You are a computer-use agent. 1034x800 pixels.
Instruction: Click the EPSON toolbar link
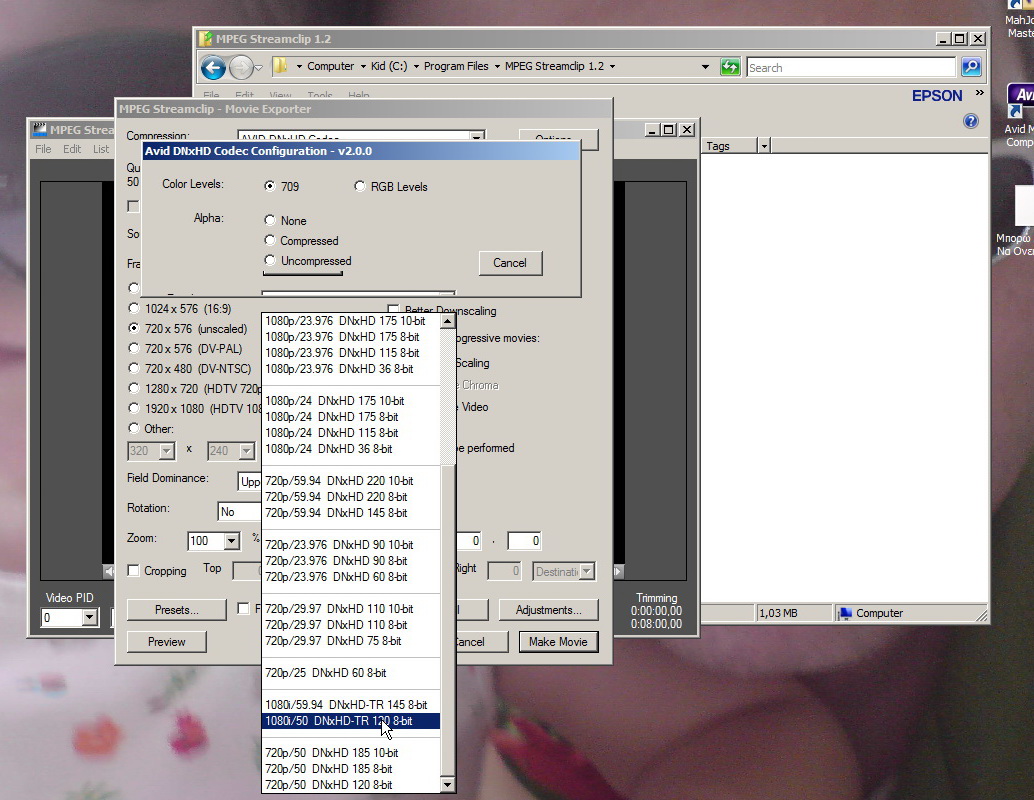pyautogui.click(x=937, y=96)
